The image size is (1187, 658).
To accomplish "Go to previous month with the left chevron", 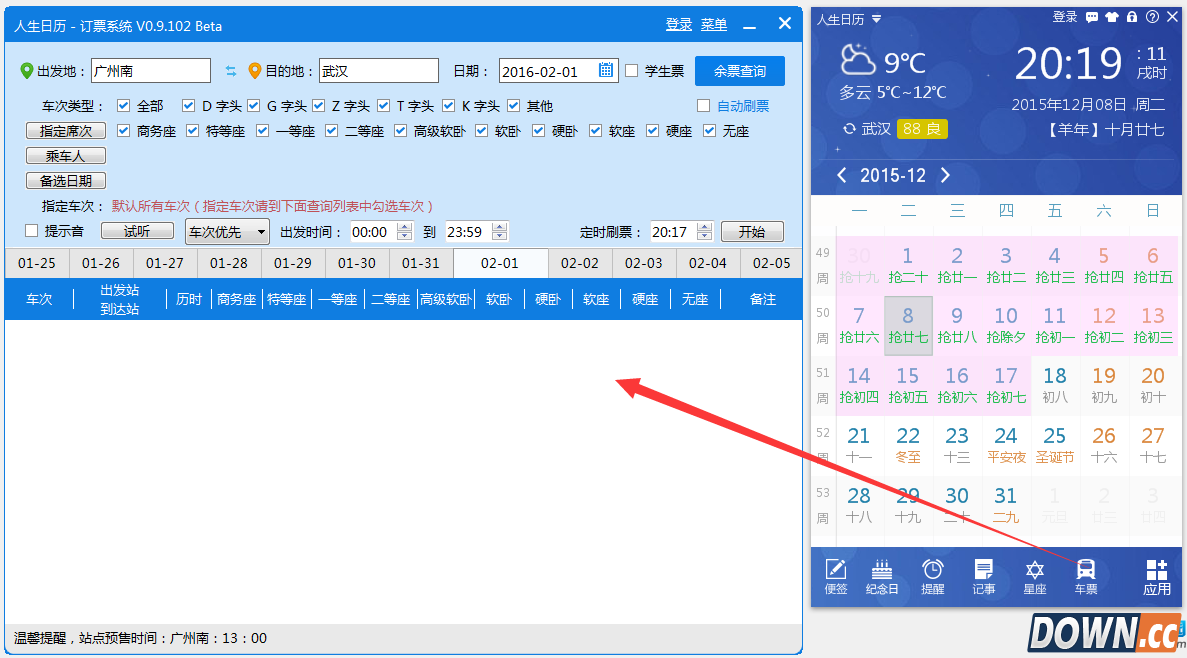I will click(x=841, y=175).
